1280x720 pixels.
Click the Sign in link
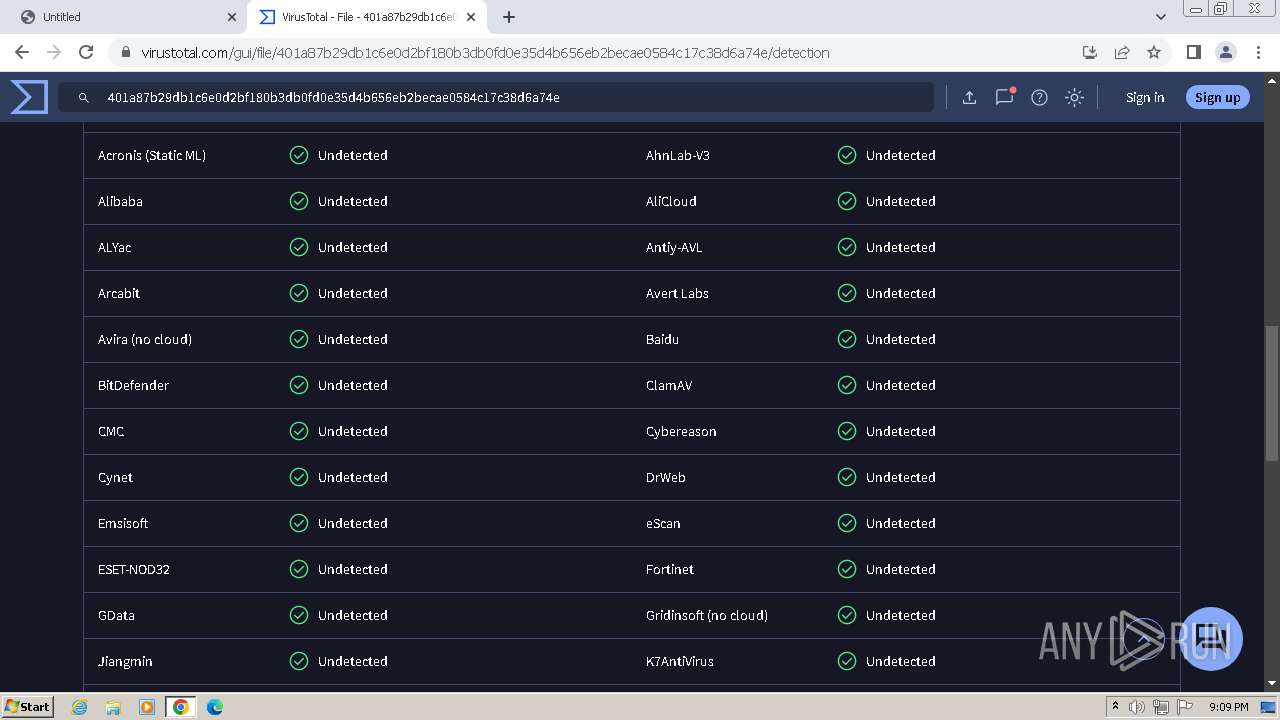(1145, 97)
